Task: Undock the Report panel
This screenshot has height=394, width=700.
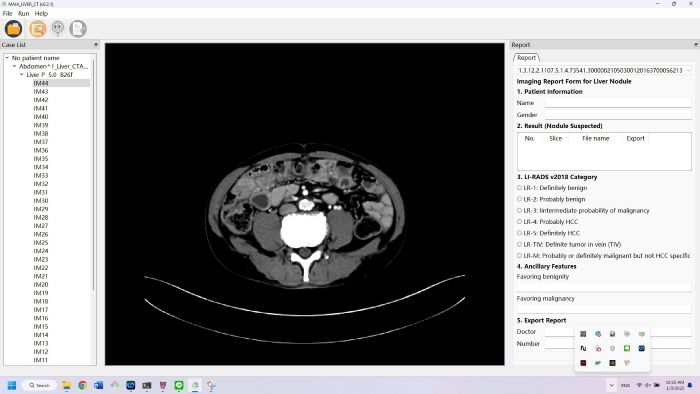Action: pyautogui.click(x=696, y=45)
